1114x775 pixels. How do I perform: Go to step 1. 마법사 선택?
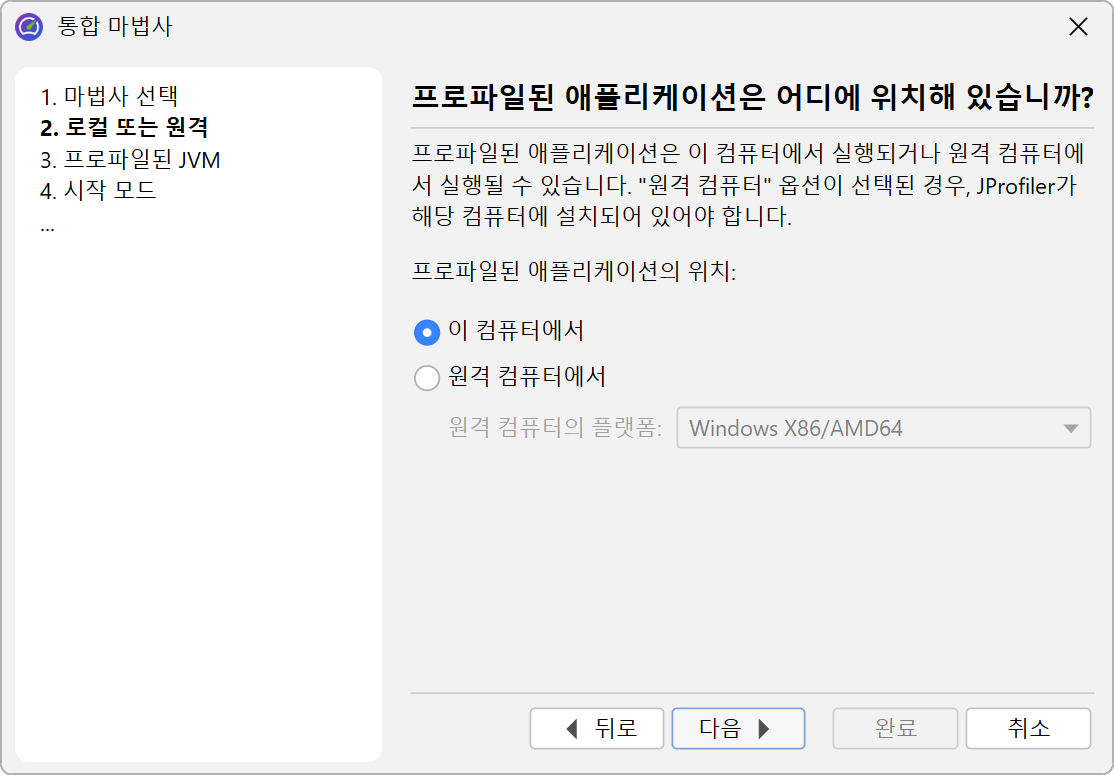(109, 96)
